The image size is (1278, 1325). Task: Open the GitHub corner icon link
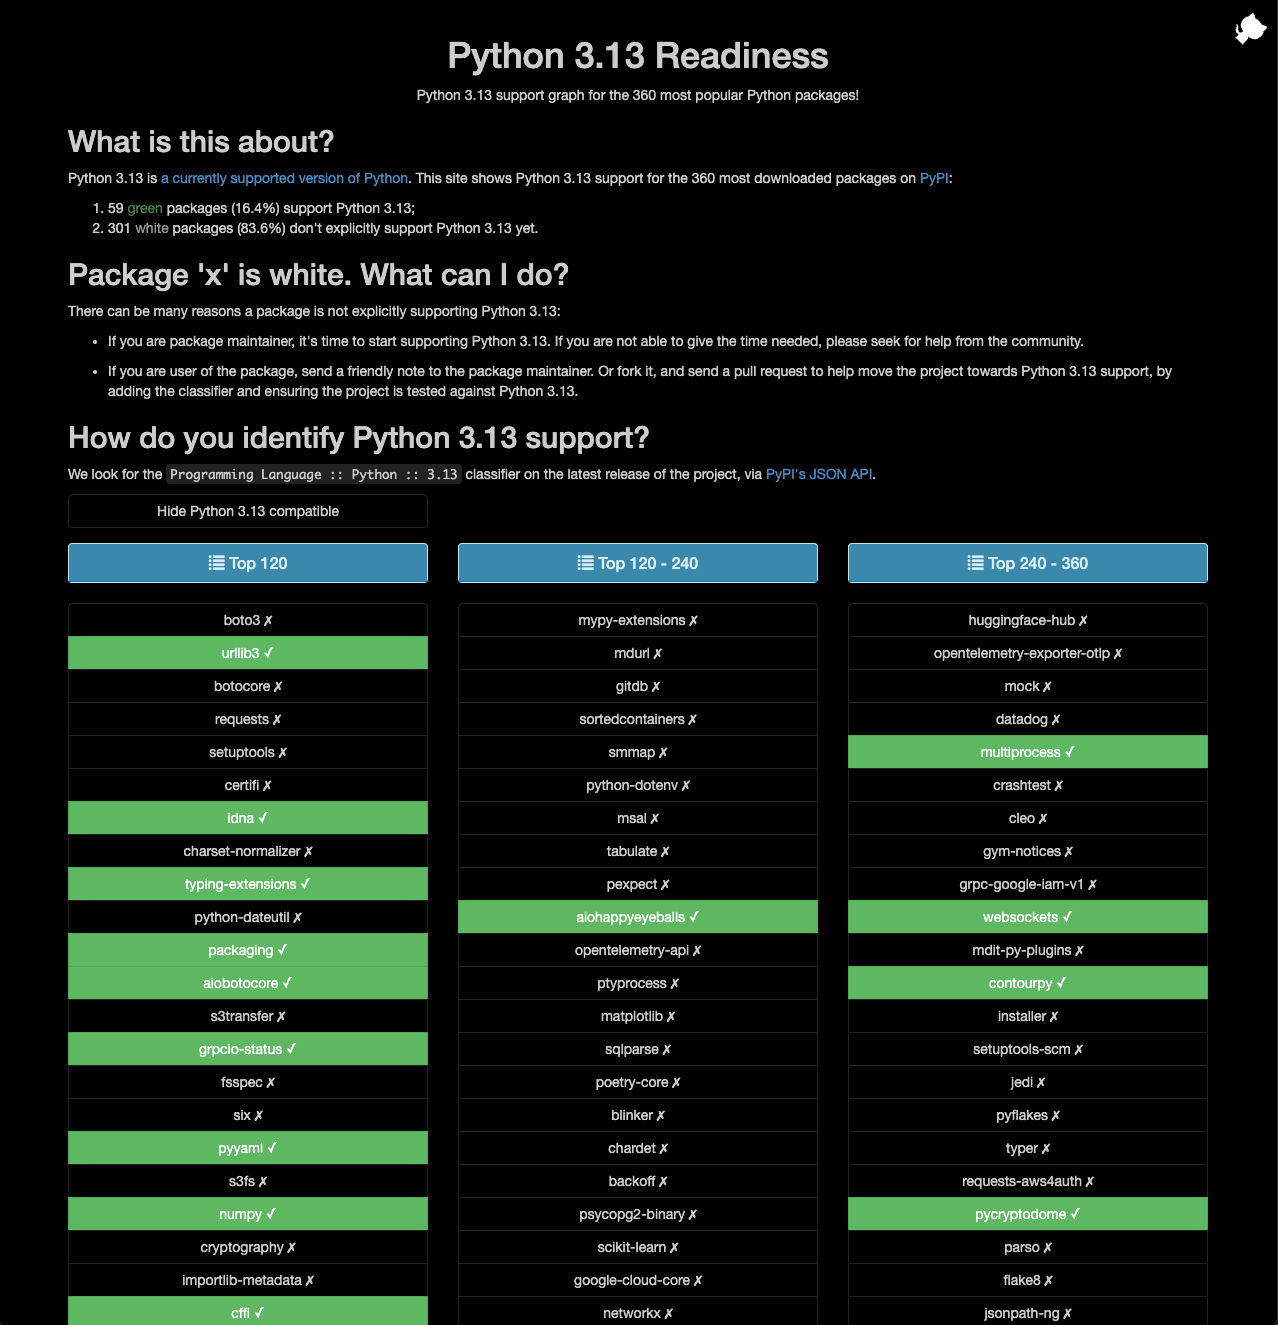(1250, 28)
